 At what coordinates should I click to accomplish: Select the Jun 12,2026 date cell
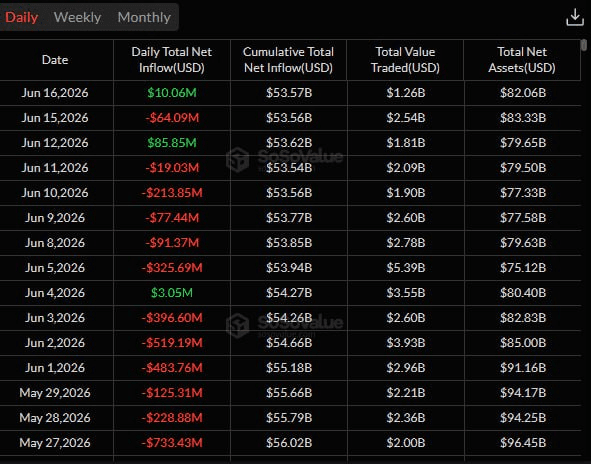coord(55,142)
